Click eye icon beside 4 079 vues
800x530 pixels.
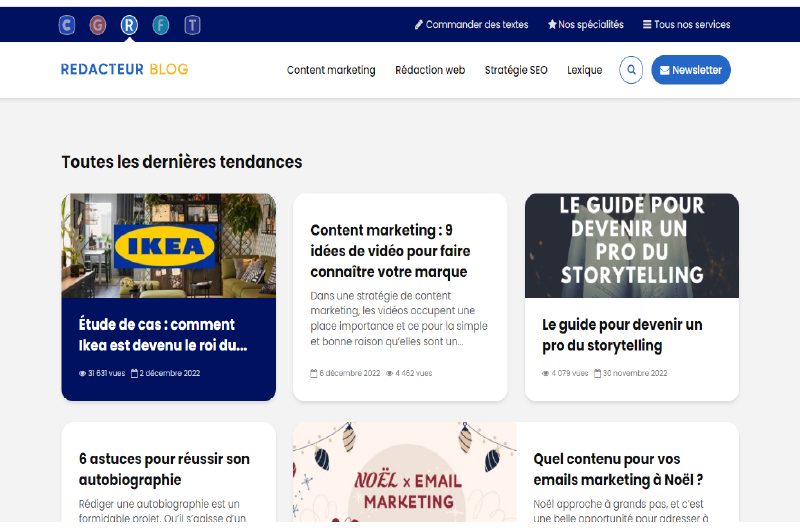click(x=545, y=373)
